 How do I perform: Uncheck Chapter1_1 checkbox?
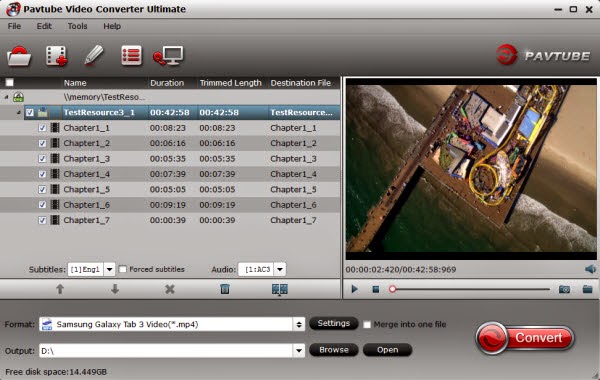click(x=42, y=128)
